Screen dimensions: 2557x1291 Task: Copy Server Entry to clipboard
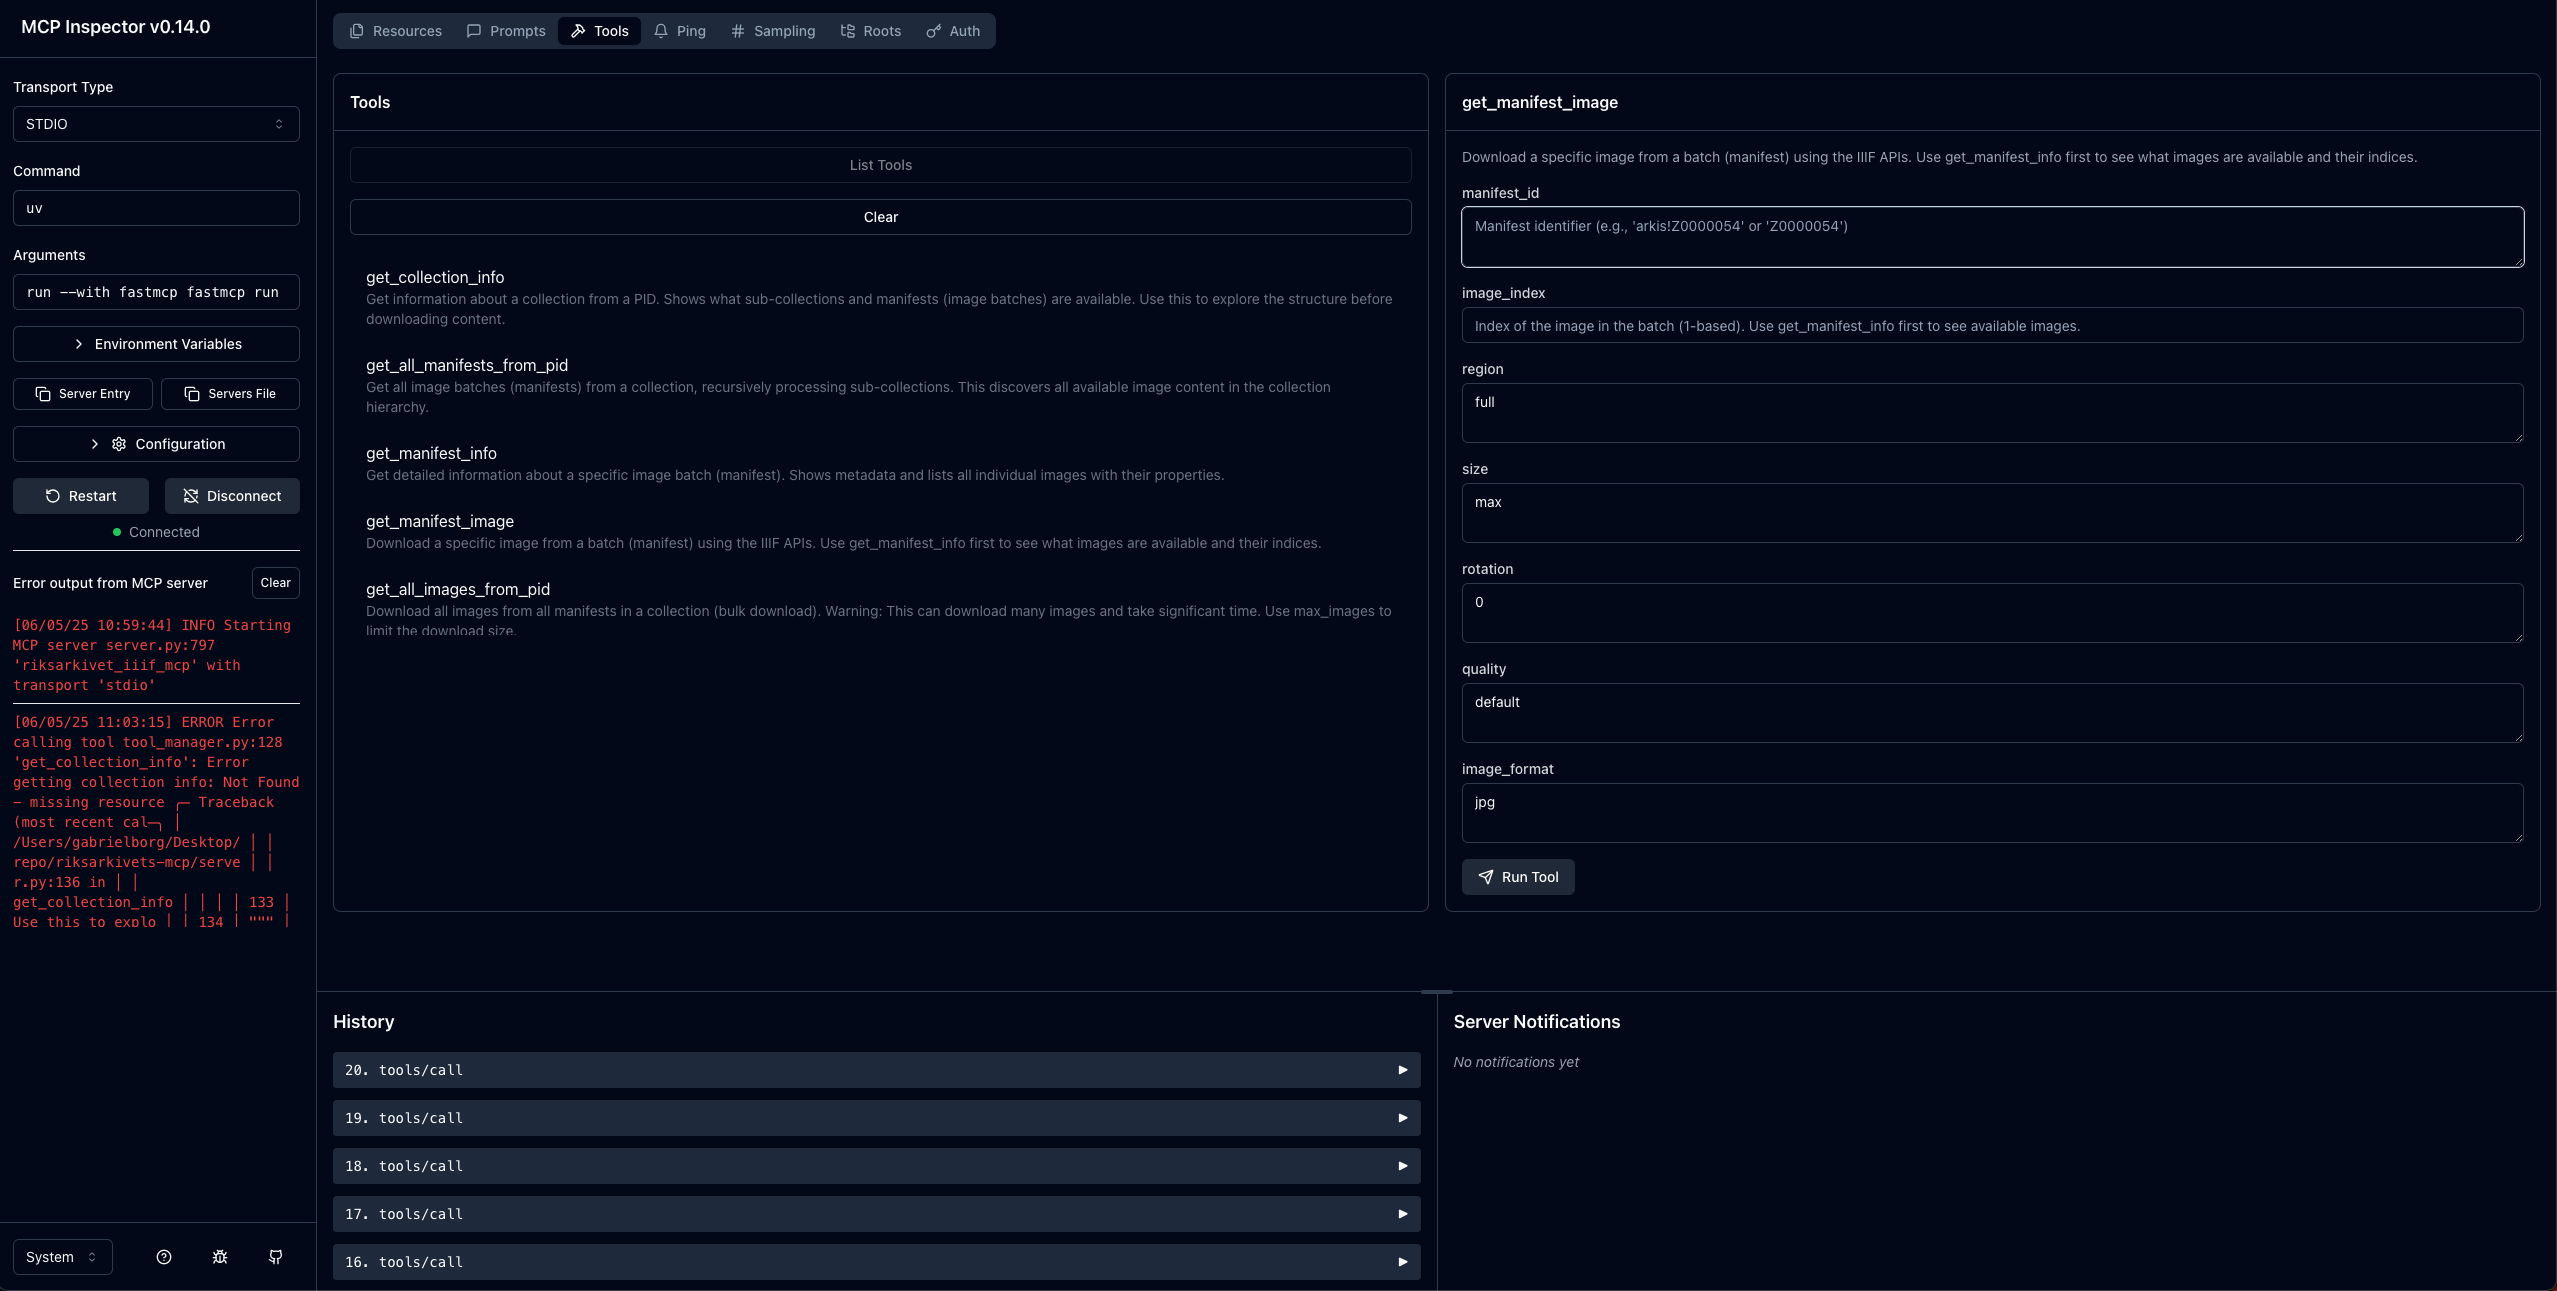[x=83, y=394]
